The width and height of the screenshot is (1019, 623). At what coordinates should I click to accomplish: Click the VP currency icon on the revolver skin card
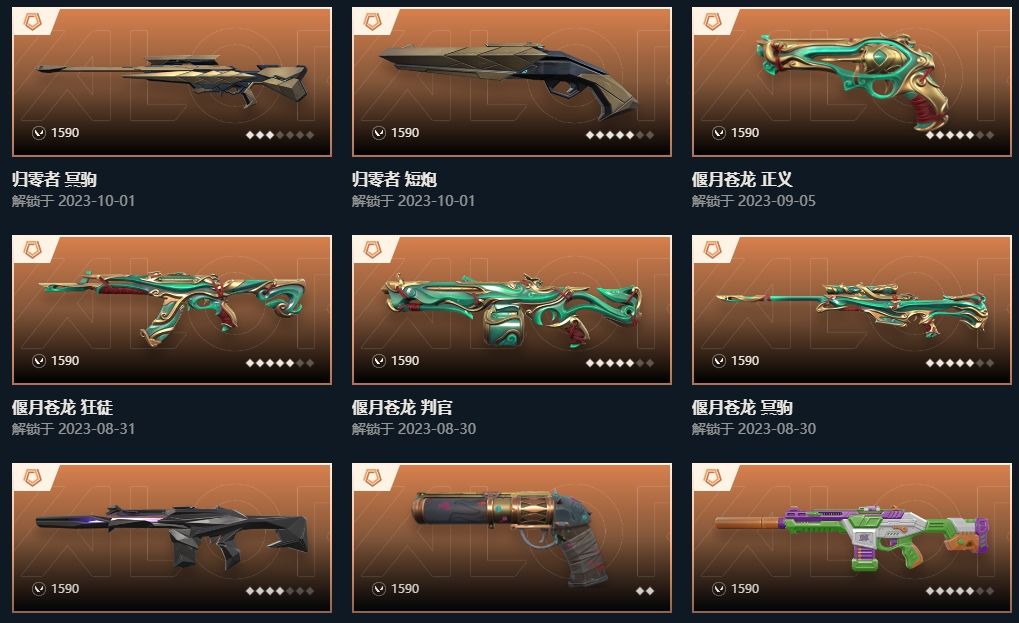click(x=379, y=589)
